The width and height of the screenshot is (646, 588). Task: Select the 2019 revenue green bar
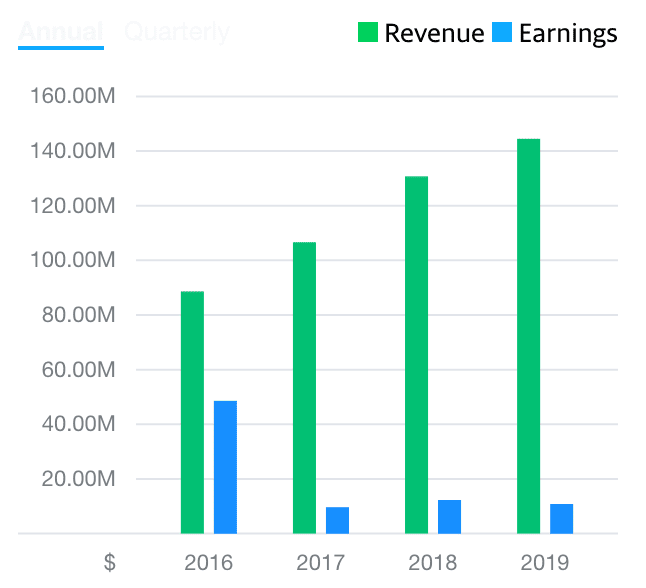pyautogui.click(x=529, y=336)
